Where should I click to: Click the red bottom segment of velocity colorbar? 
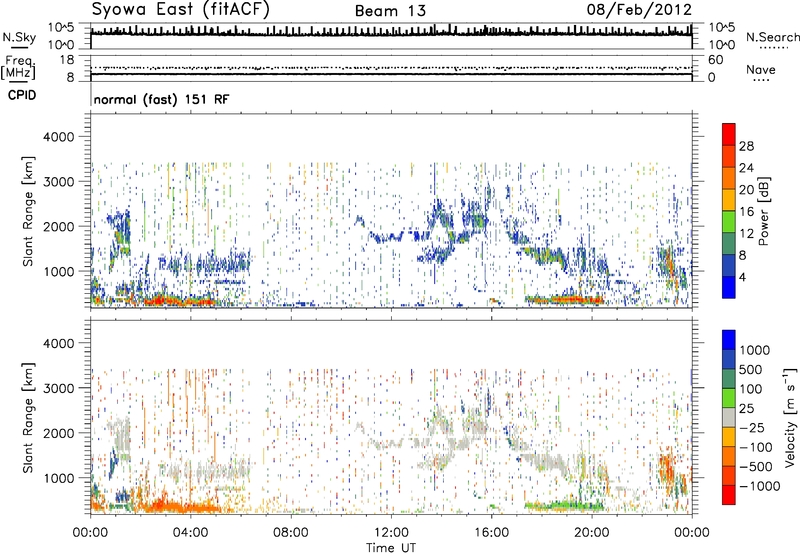coord(729,494)
